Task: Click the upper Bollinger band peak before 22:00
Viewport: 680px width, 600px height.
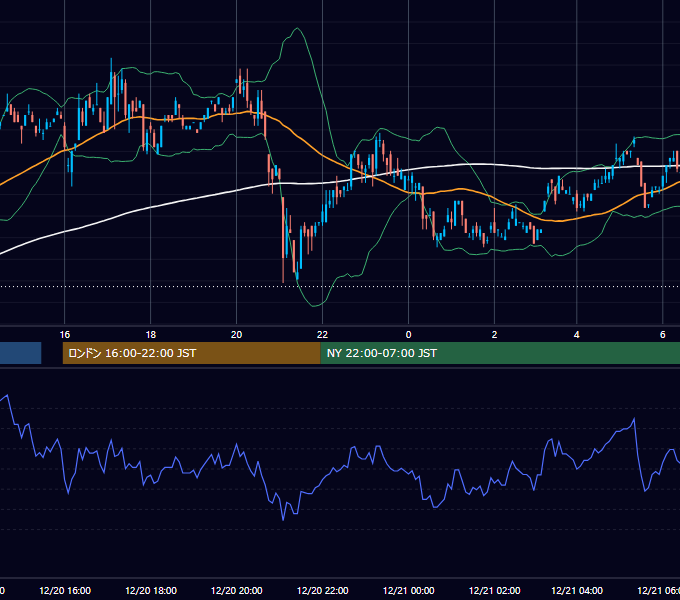Action: [x=297, y=29]
